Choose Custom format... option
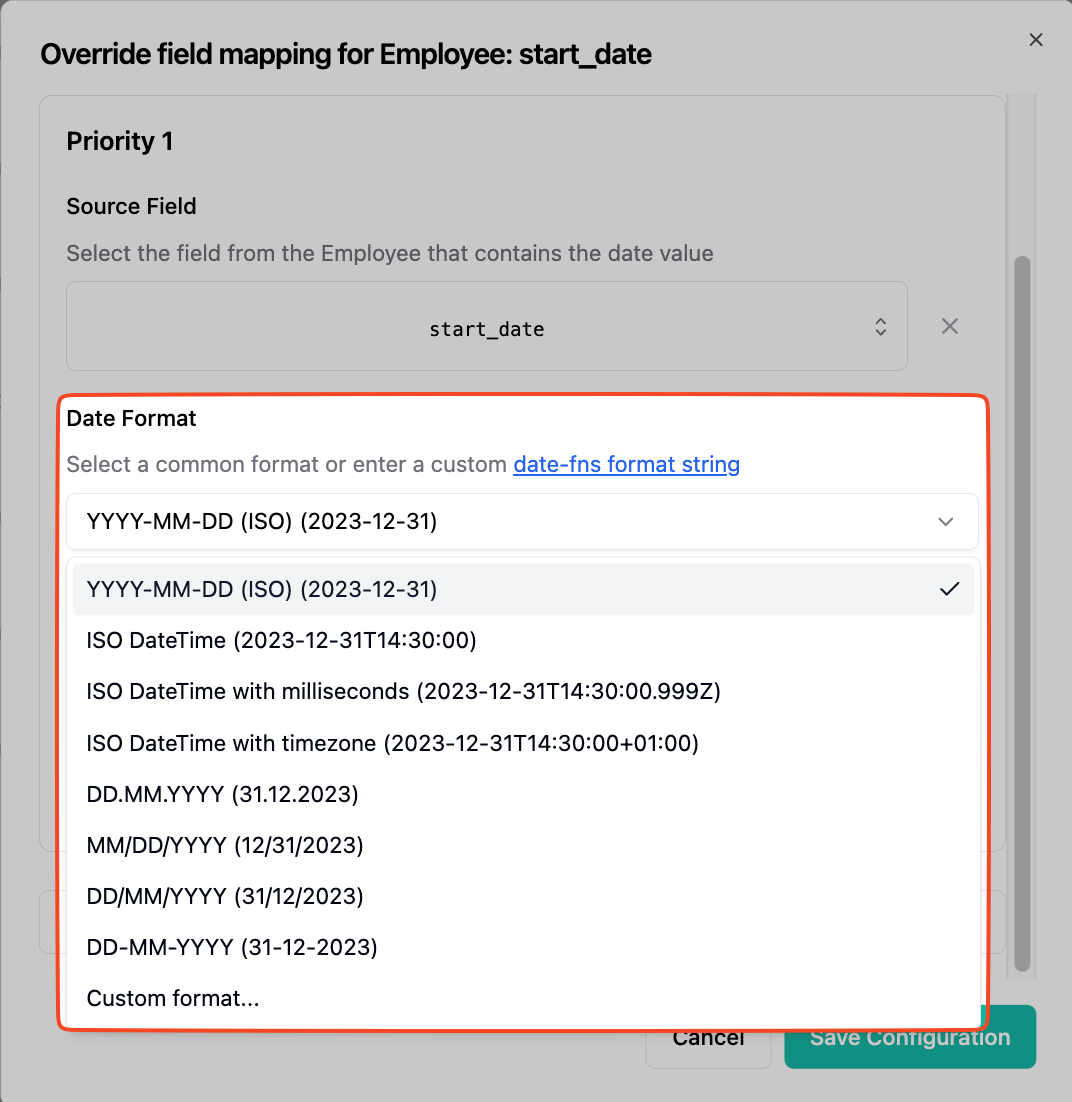Screen dimensions: 1072x1102 click(523, 999)
